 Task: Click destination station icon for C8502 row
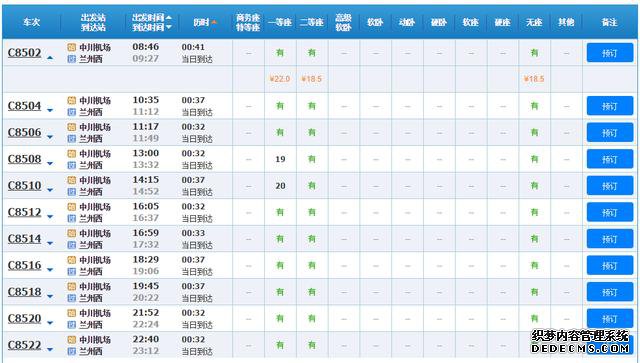71,59
